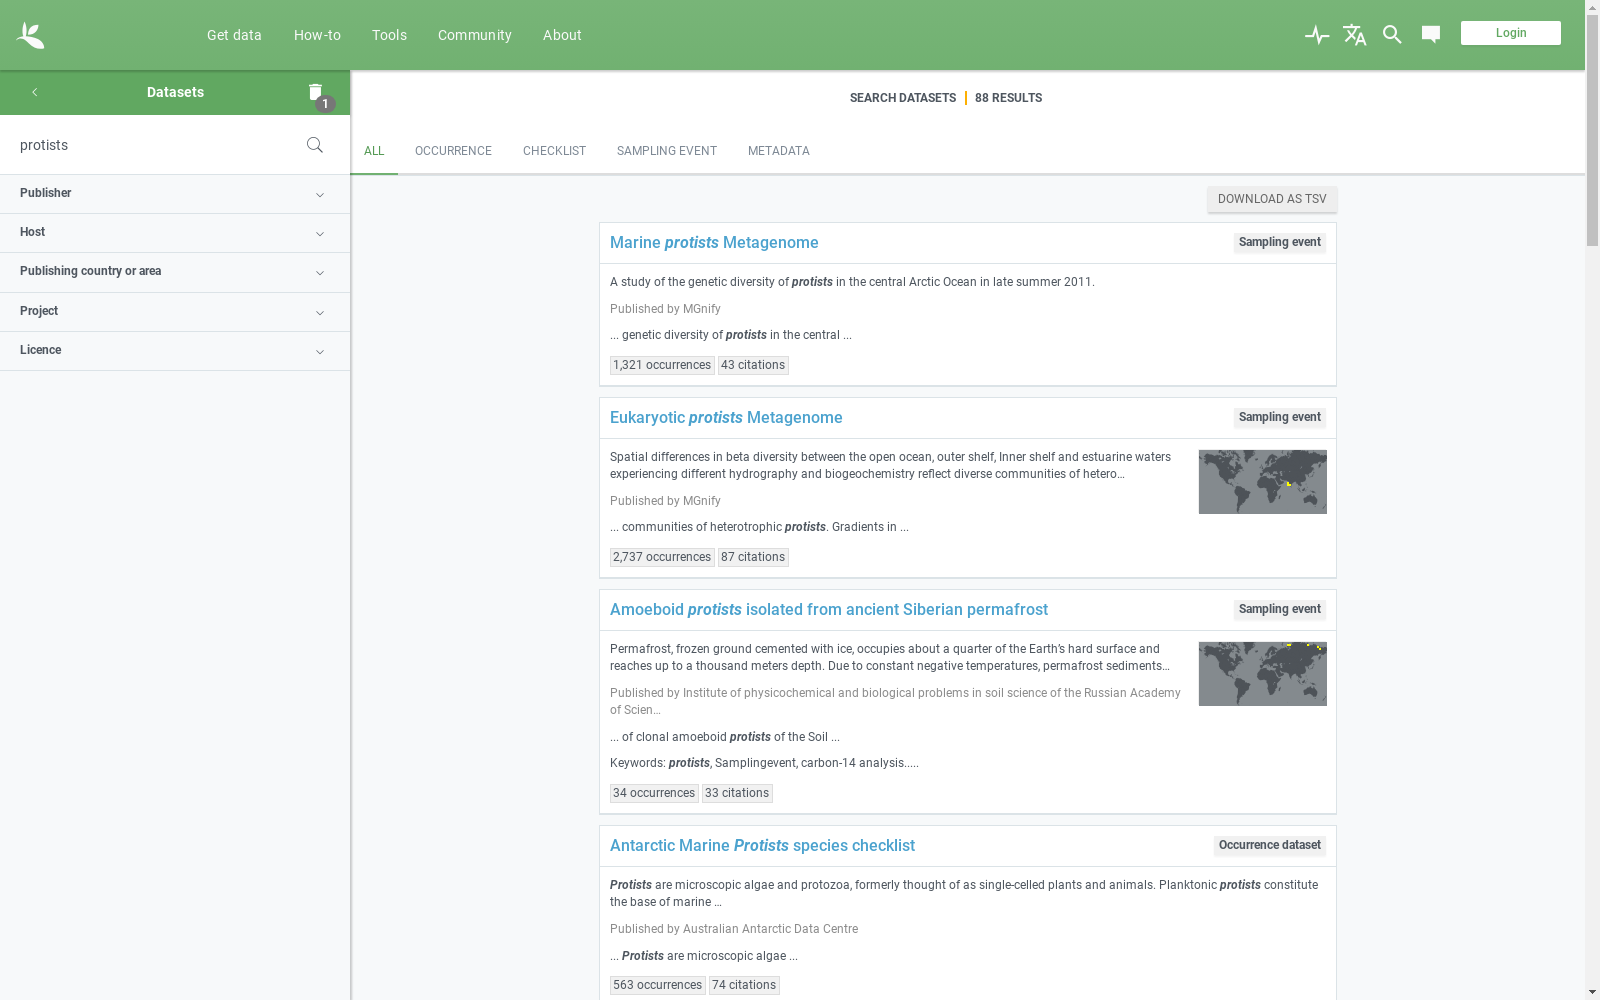Viewport: 1600px width, 1000px height.
Task: Switch to the SAMPLING EVENT tab
Action: pos(667,151)
